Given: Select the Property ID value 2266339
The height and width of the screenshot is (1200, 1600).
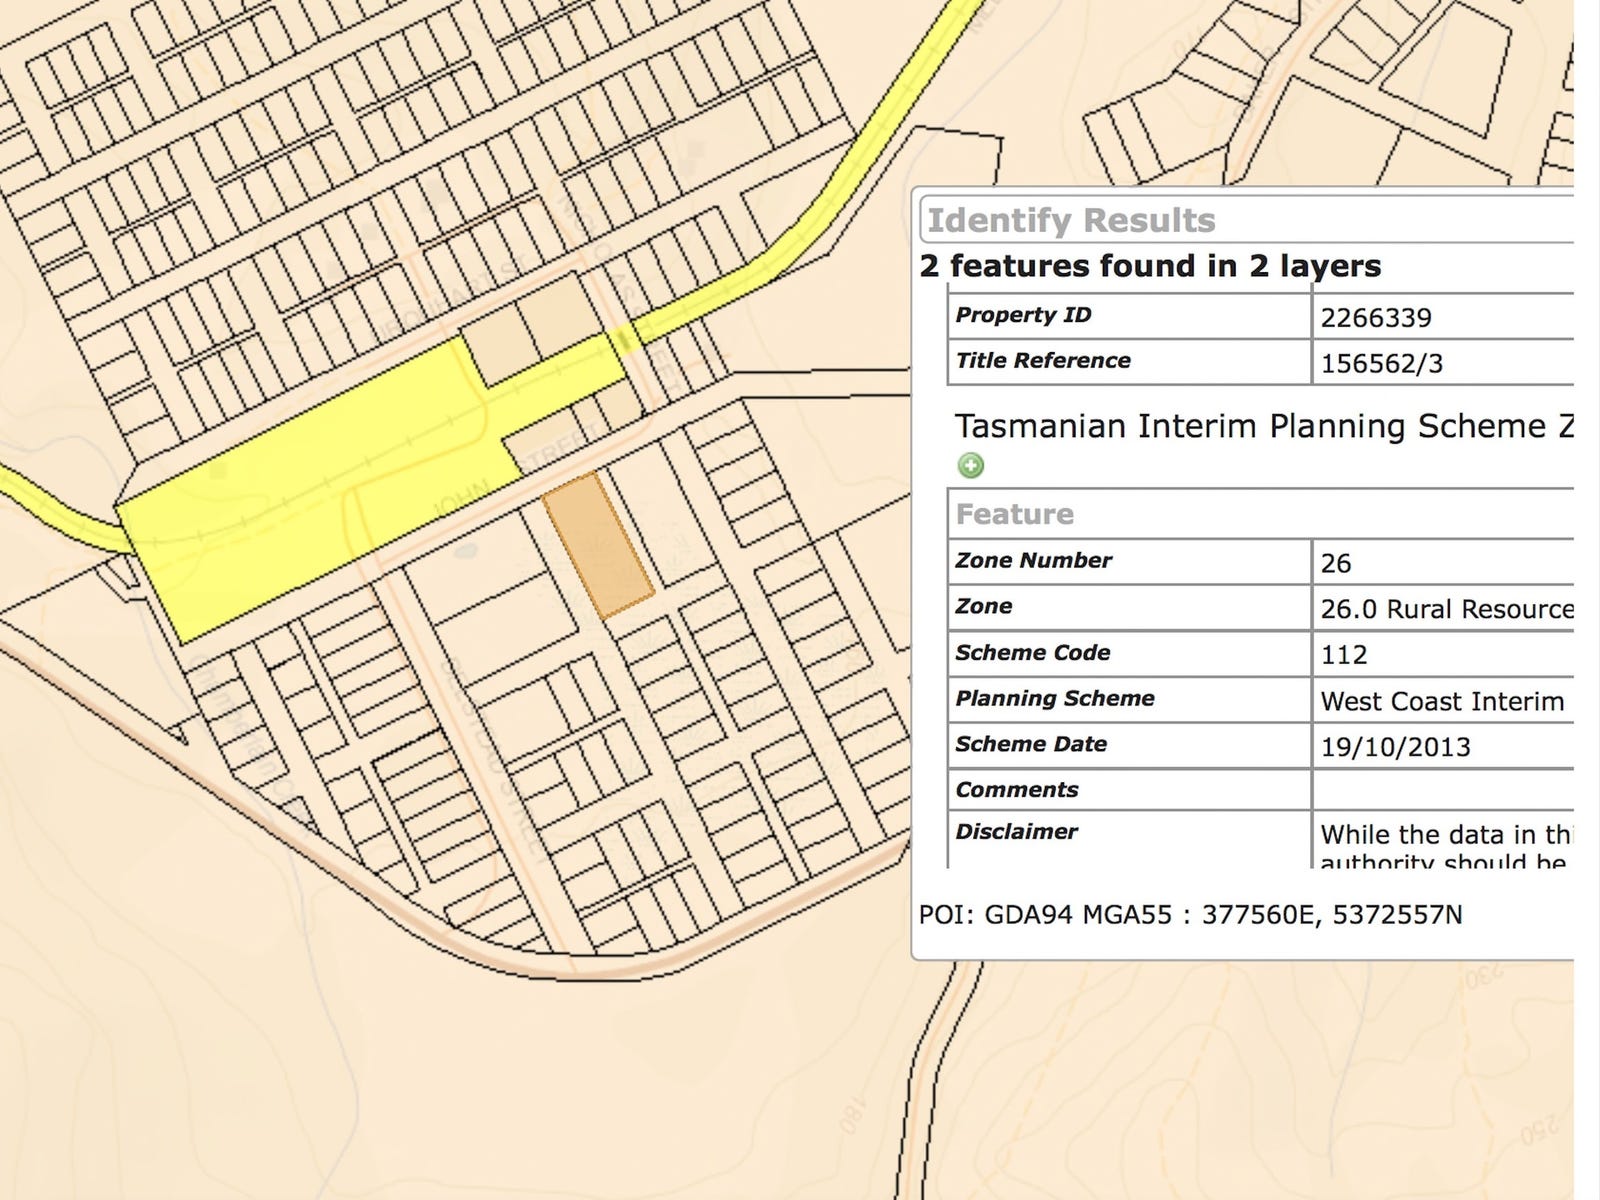Looking at the screenshot, I should click(x=1376, y=318).
